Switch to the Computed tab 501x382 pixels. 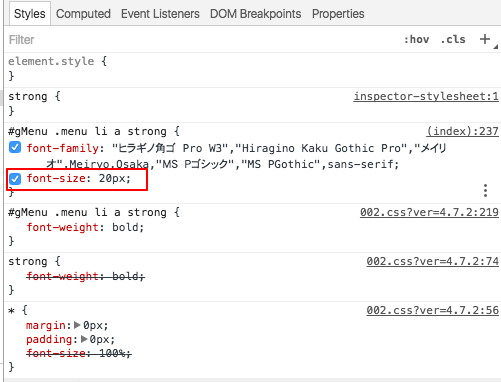[83, 14]
